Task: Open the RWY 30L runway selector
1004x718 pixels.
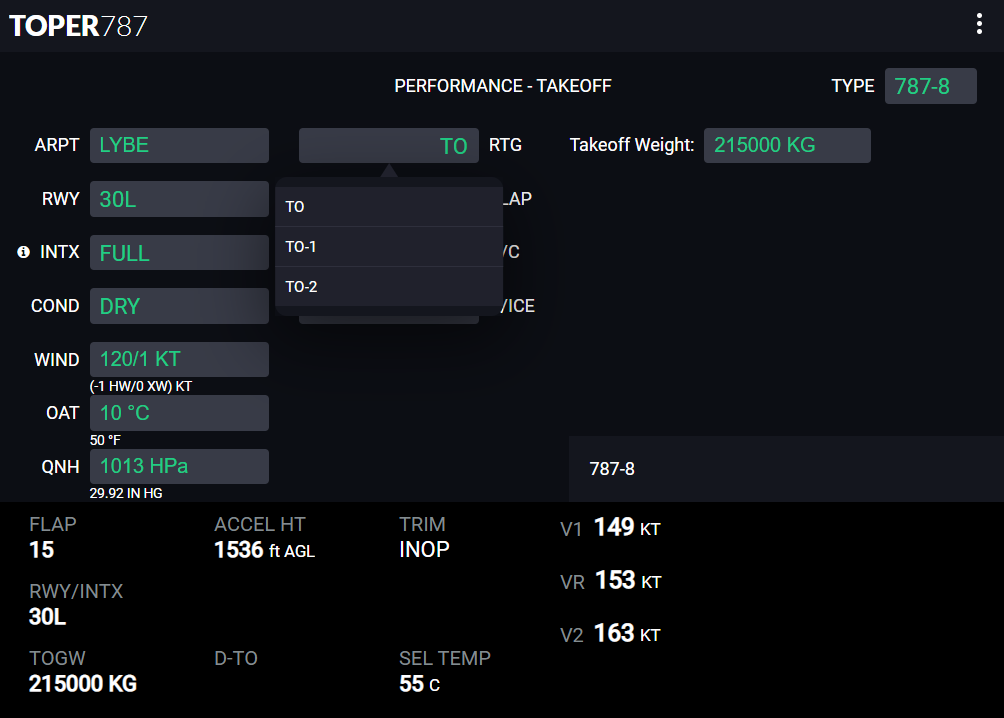Action: tap(179, 199)
